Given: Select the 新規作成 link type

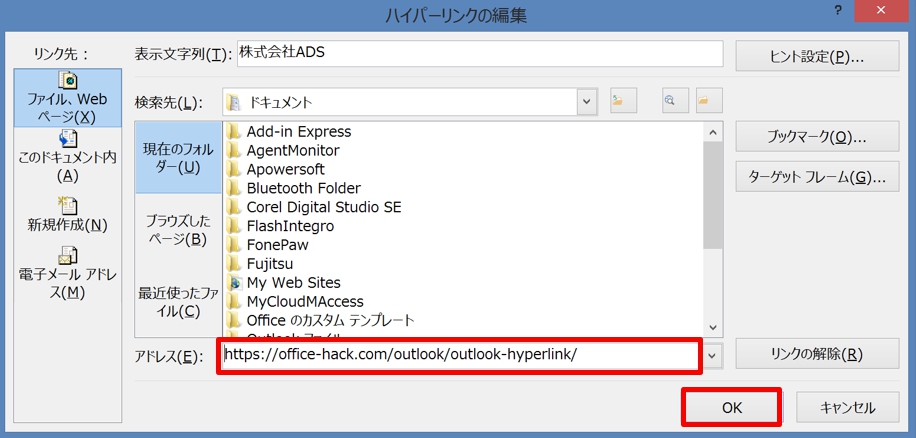Looking at the screenshot, I should [x=68, y=215].
